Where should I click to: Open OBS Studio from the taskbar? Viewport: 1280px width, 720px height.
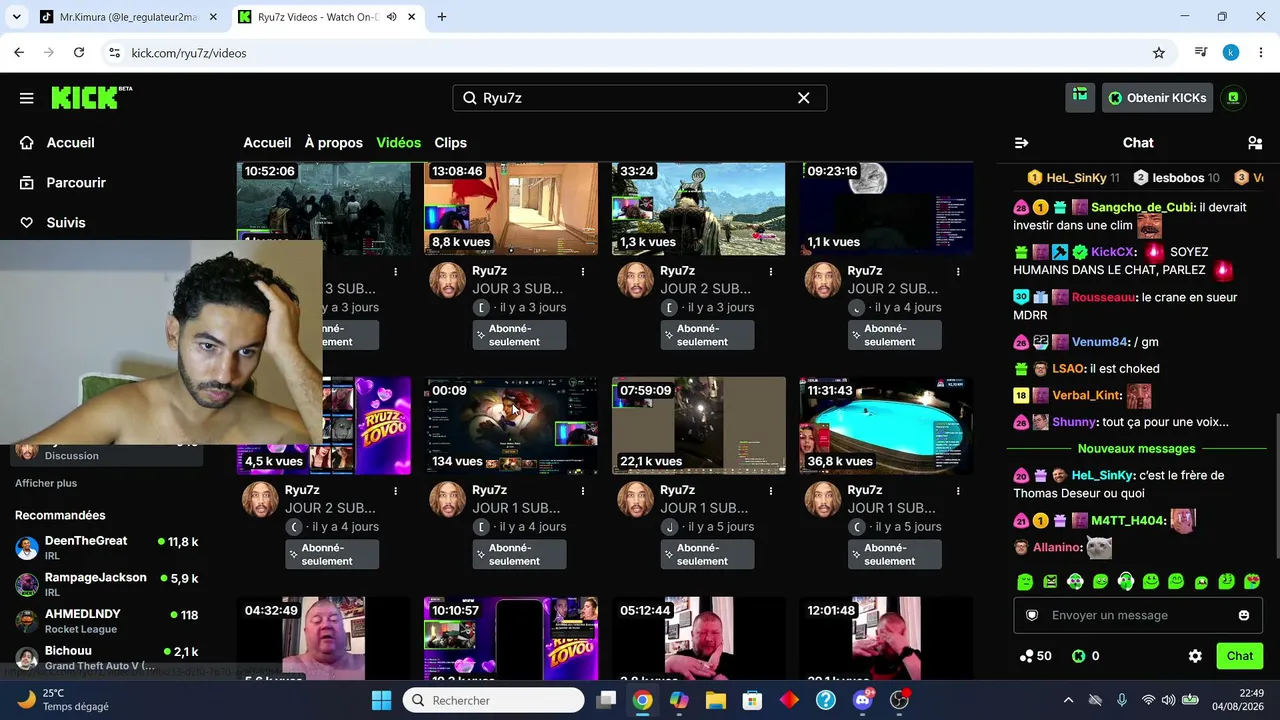900,700
